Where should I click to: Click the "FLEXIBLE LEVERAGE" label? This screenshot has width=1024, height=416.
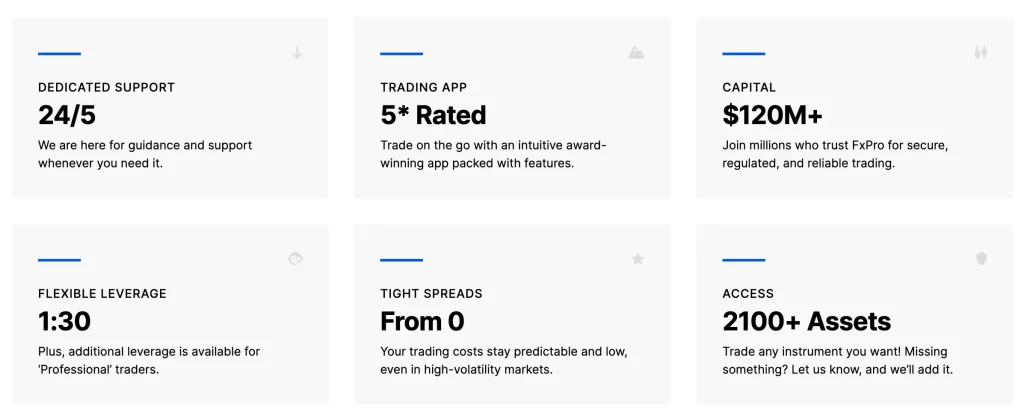coord(102,294)
